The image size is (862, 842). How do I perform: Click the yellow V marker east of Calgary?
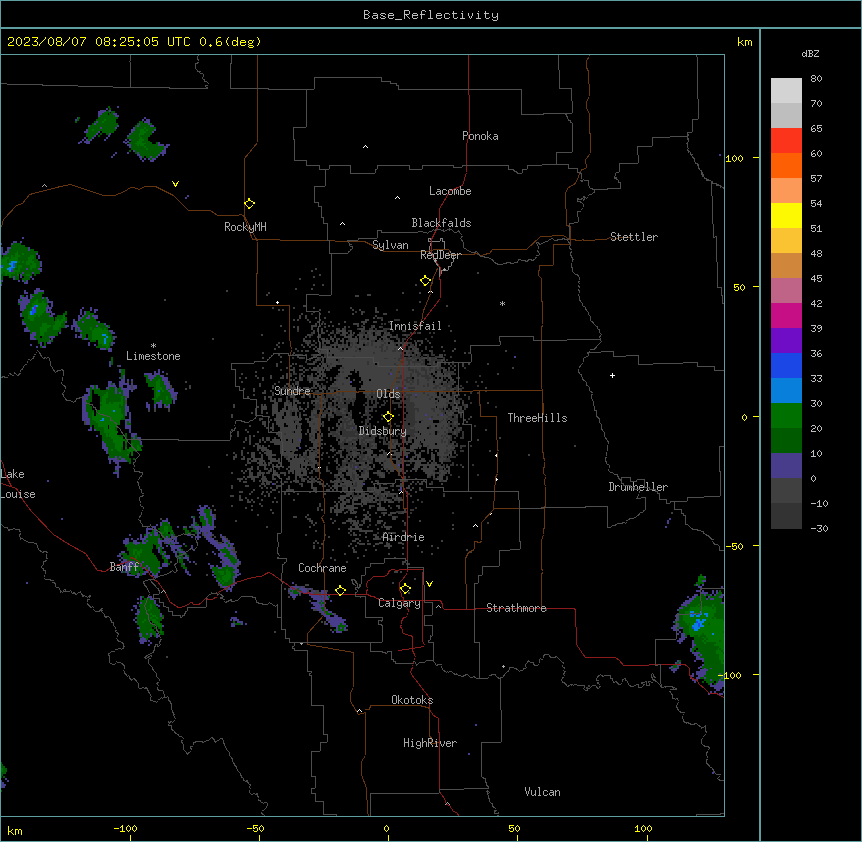429,584
